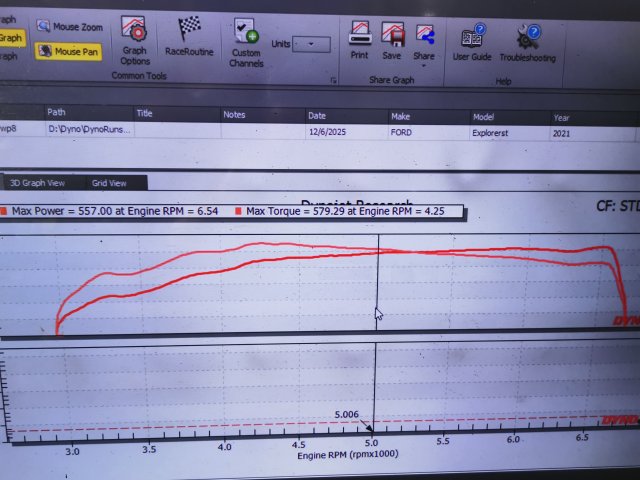This screenshot has width=640, height=480.
Task: Expand Common Tools dialog launcher
Action: 333,79
